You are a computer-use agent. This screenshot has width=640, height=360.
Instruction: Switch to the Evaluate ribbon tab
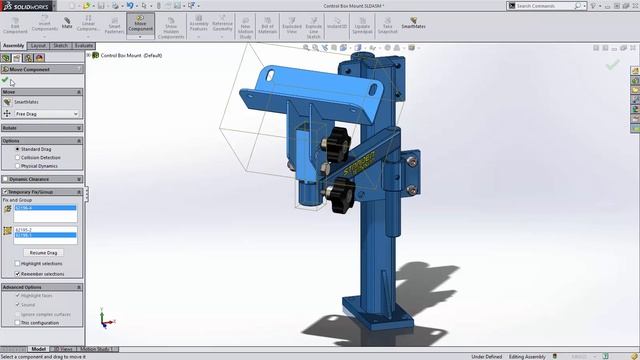84,46
